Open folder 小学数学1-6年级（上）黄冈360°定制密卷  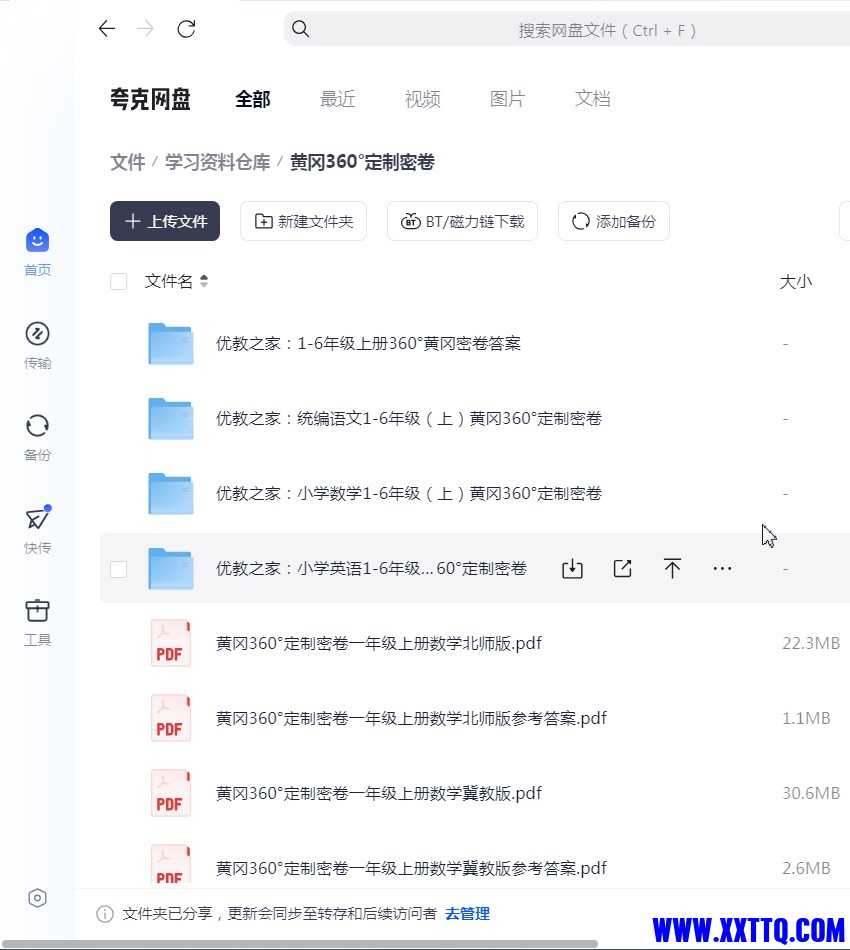point(409,494)
